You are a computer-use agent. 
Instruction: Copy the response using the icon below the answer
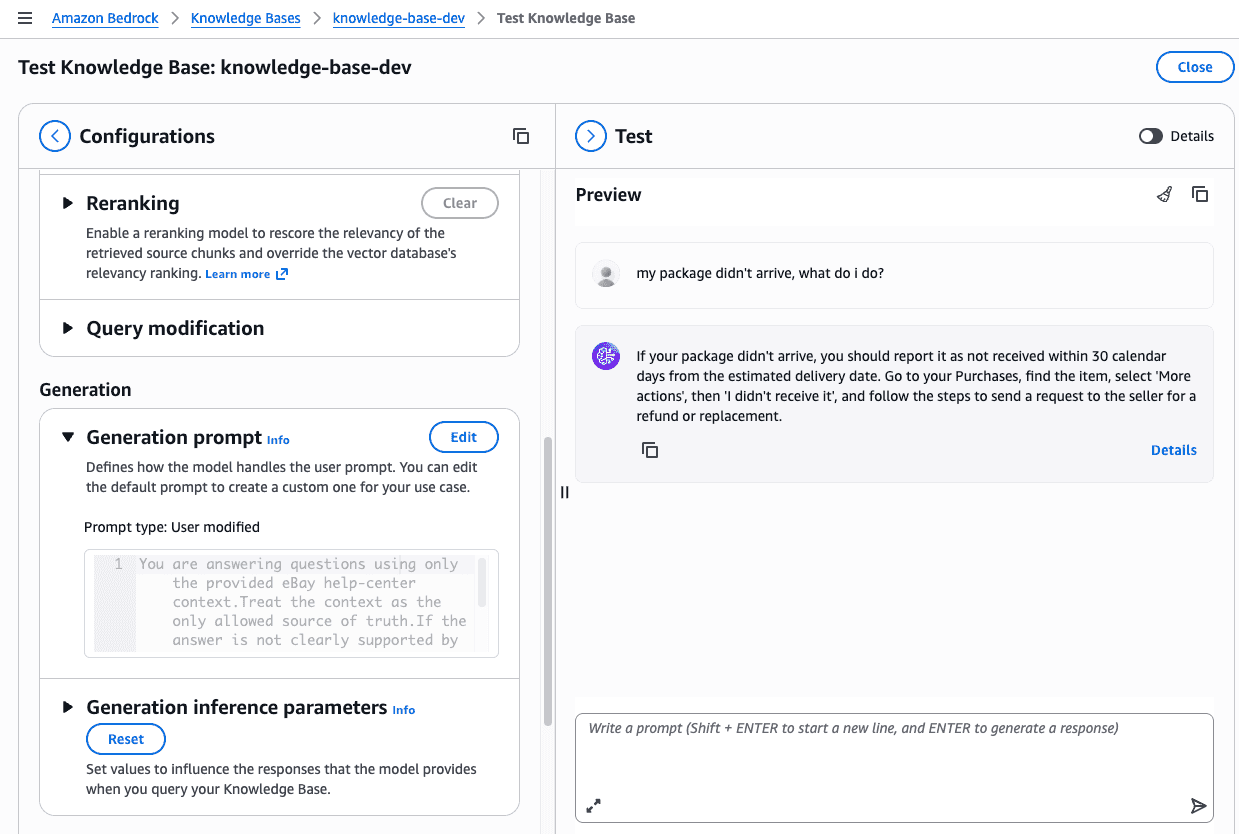650,450
